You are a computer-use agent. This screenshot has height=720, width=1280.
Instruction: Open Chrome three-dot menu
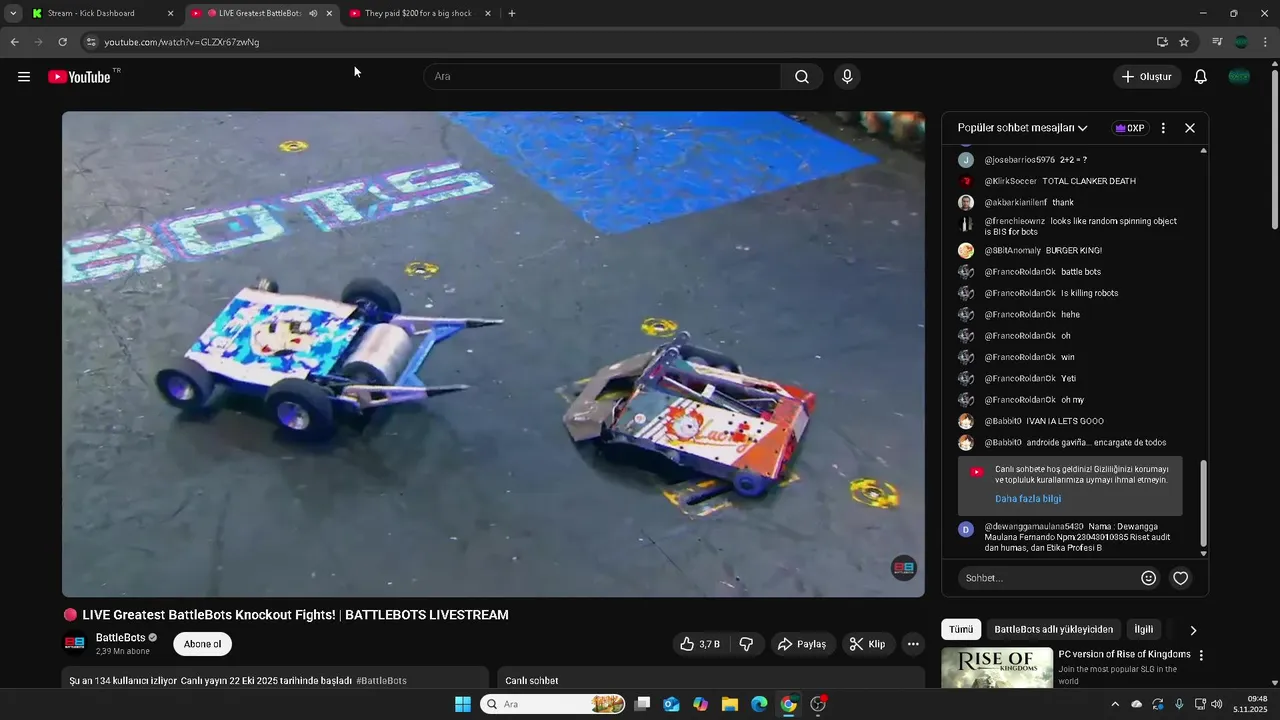click(1266, 42)
